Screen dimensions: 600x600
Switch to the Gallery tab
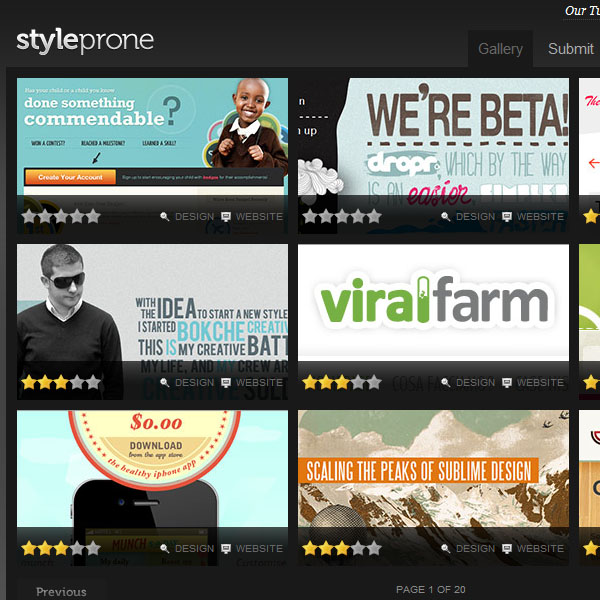500,49
